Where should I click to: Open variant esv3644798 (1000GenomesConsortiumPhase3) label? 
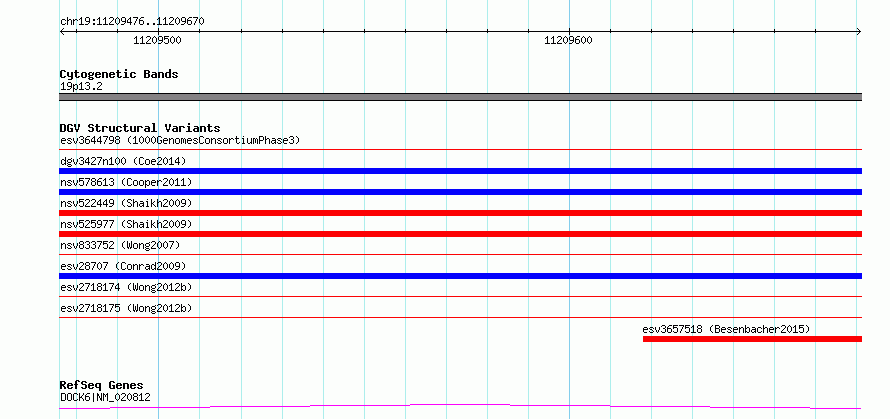180,140
